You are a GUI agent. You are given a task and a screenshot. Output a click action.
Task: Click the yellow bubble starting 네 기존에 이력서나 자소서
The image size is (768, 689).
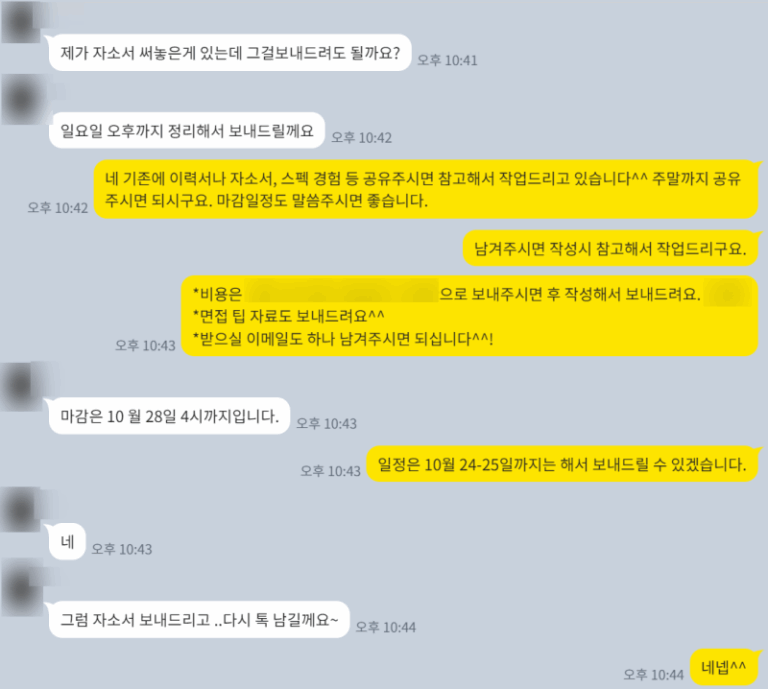[426, 189]
